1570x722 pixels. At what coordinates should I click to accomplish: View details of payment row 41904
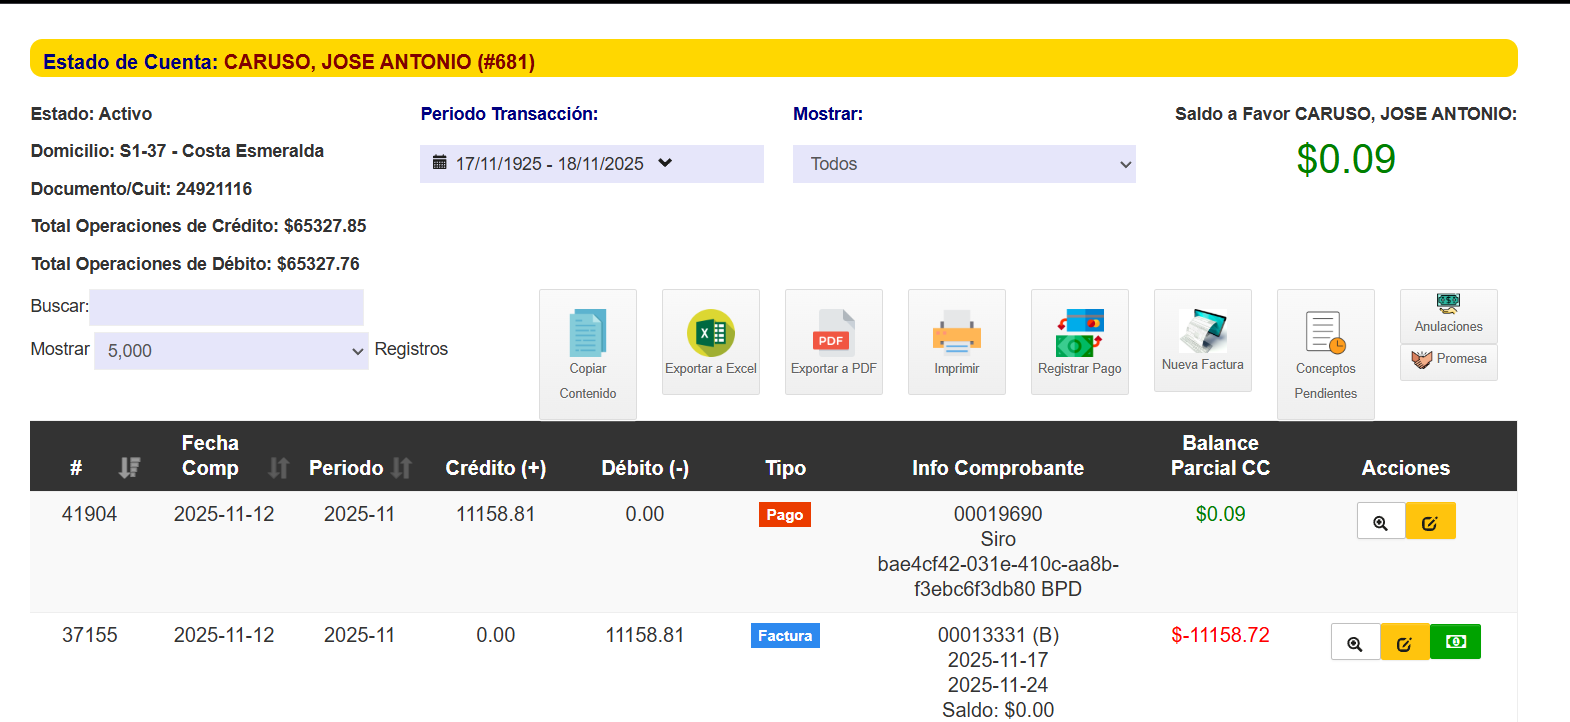1380,522
